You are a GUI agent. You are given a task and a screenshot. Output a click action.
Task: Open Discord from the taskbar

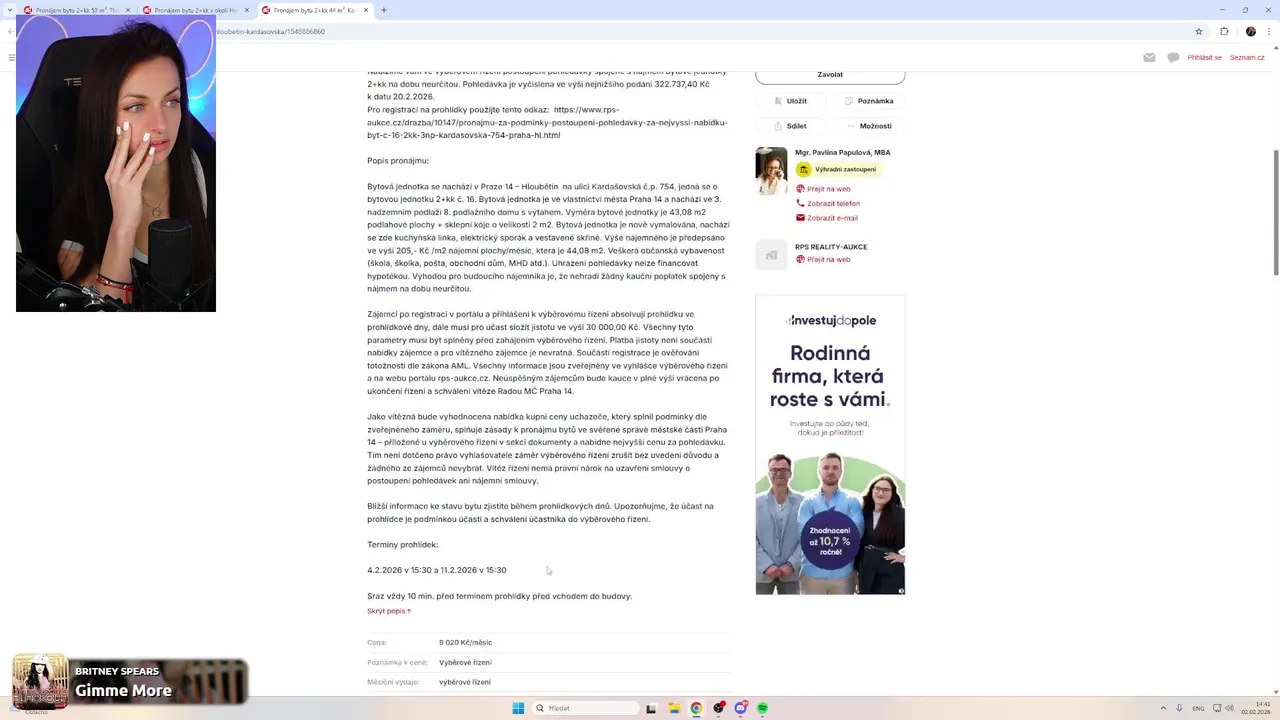click(741, 708)
